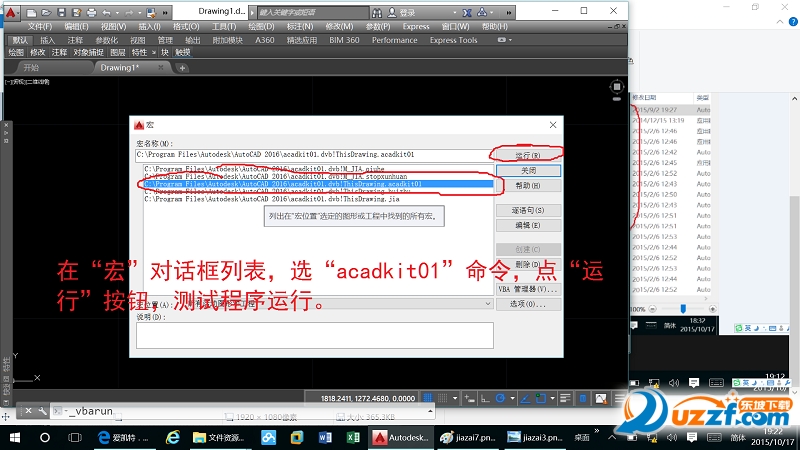Add new drawing tab with plus button

(x=182, y=68)
